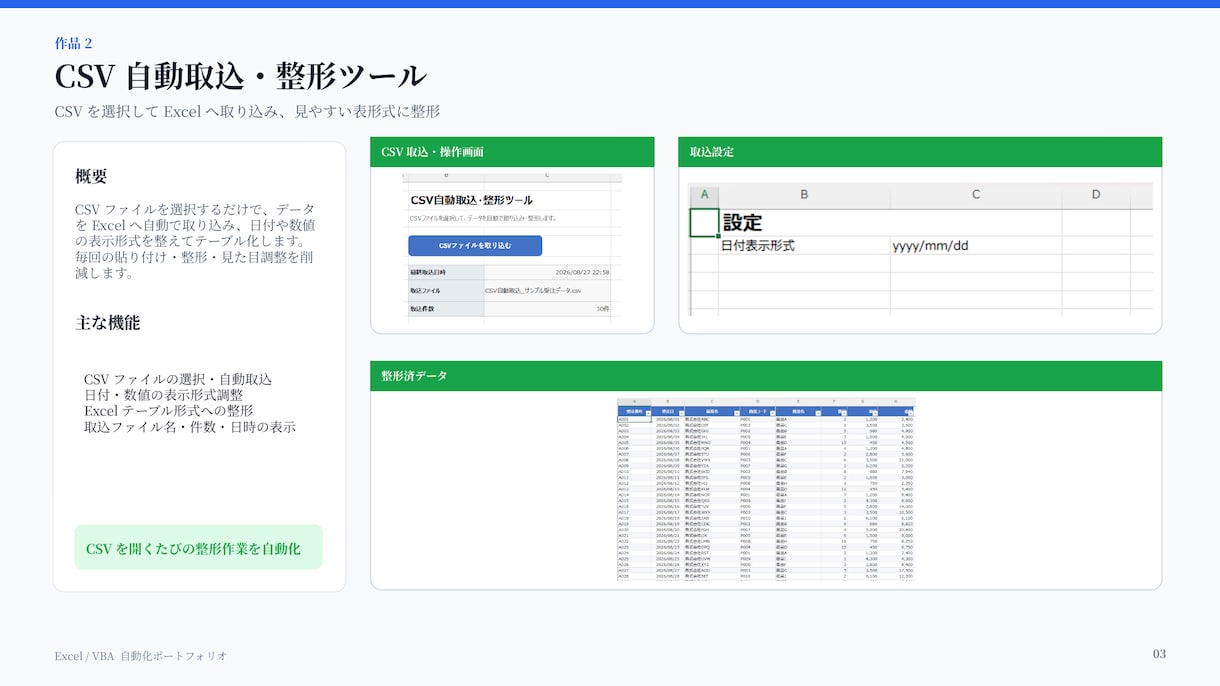Click the 取込ファイル名・件数・日時の表示 feature line
This screenshot has height=686, width=1220.
[x=190, y=427]
